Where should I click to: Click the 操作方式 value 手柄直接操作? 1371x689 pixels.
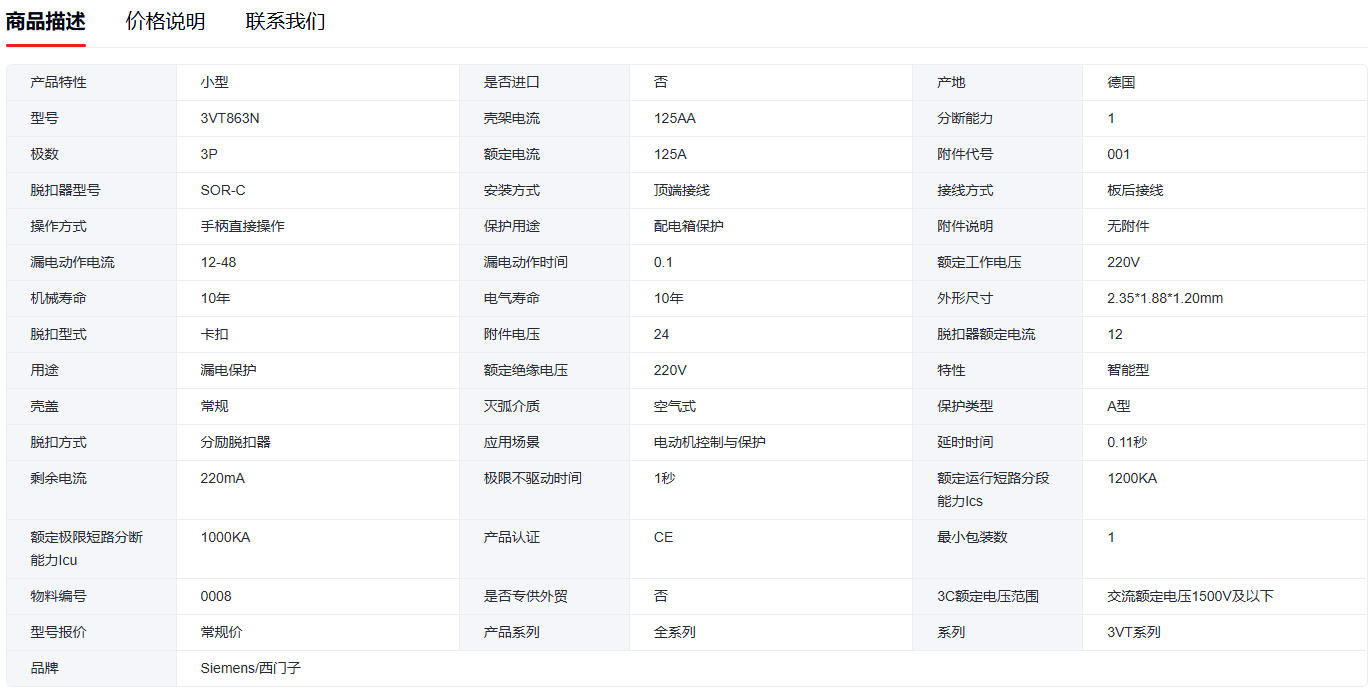pyautogui.click(x=243, y=226)
